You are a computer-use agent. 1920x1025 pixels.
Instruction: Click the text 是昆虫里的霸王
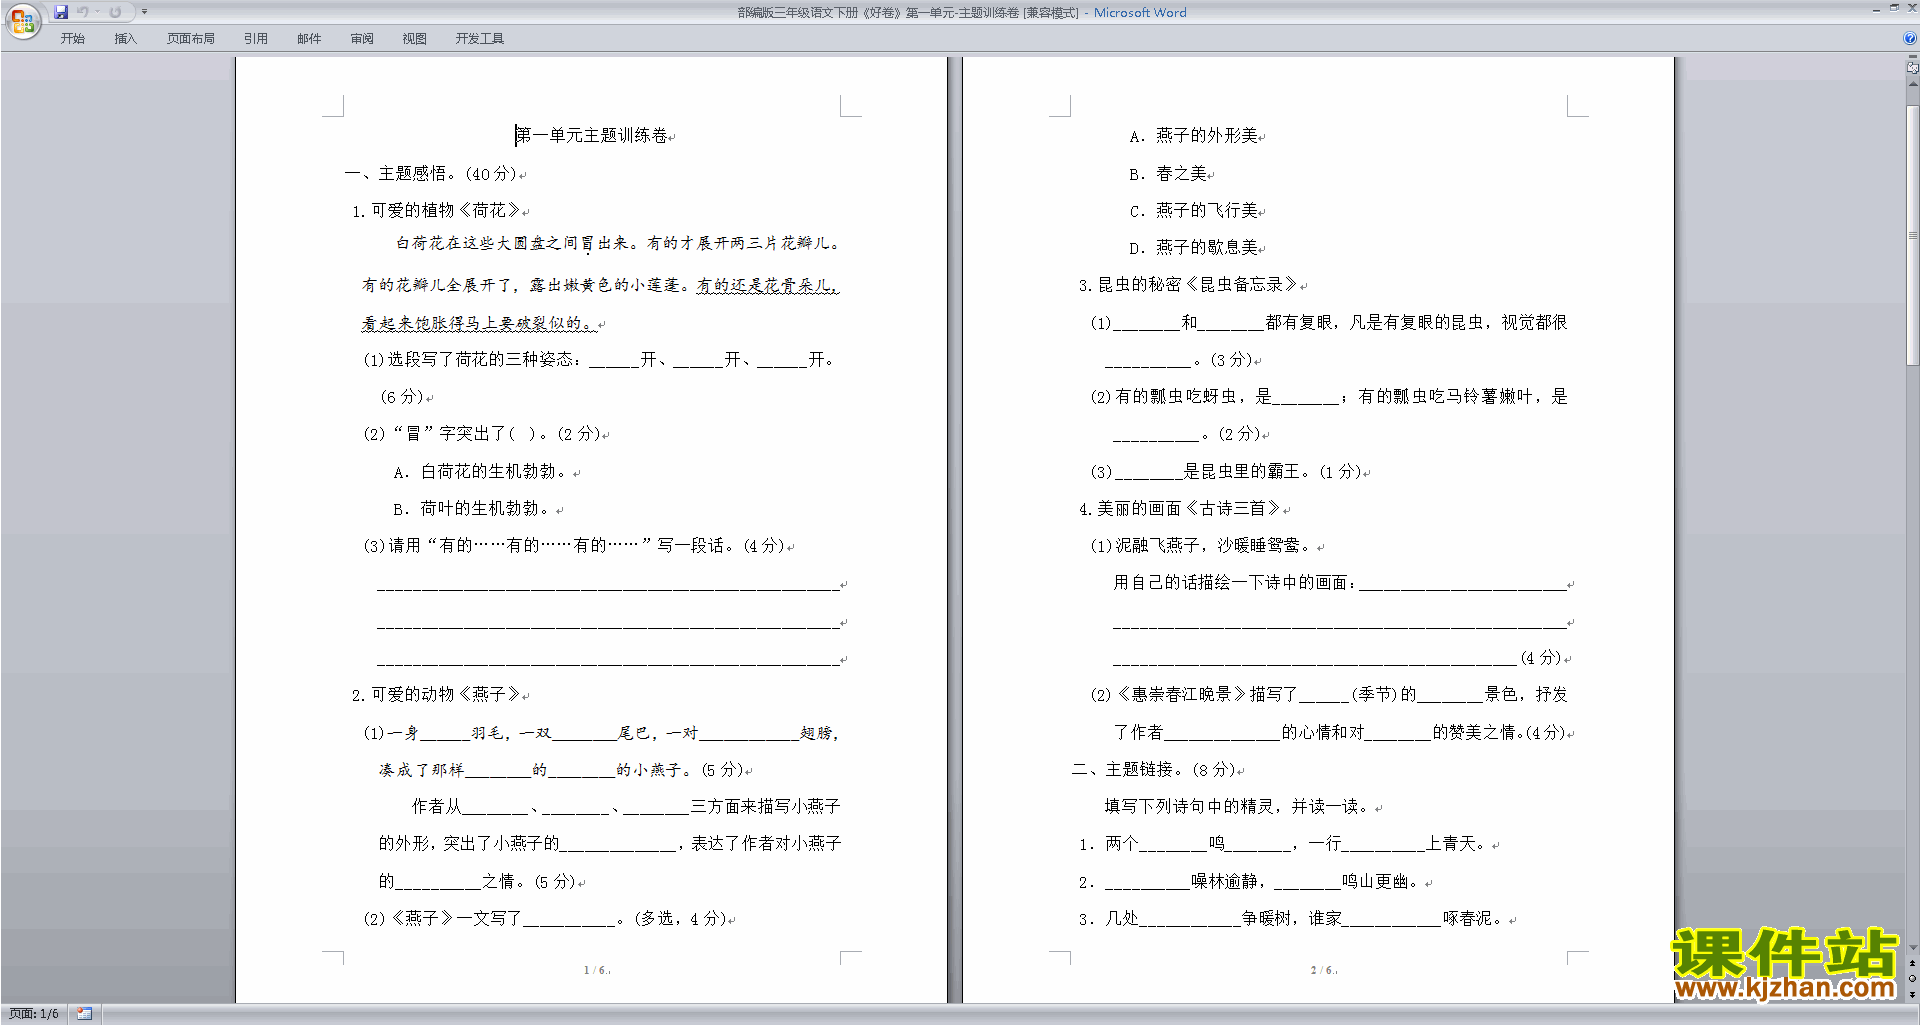[1242, 472]
